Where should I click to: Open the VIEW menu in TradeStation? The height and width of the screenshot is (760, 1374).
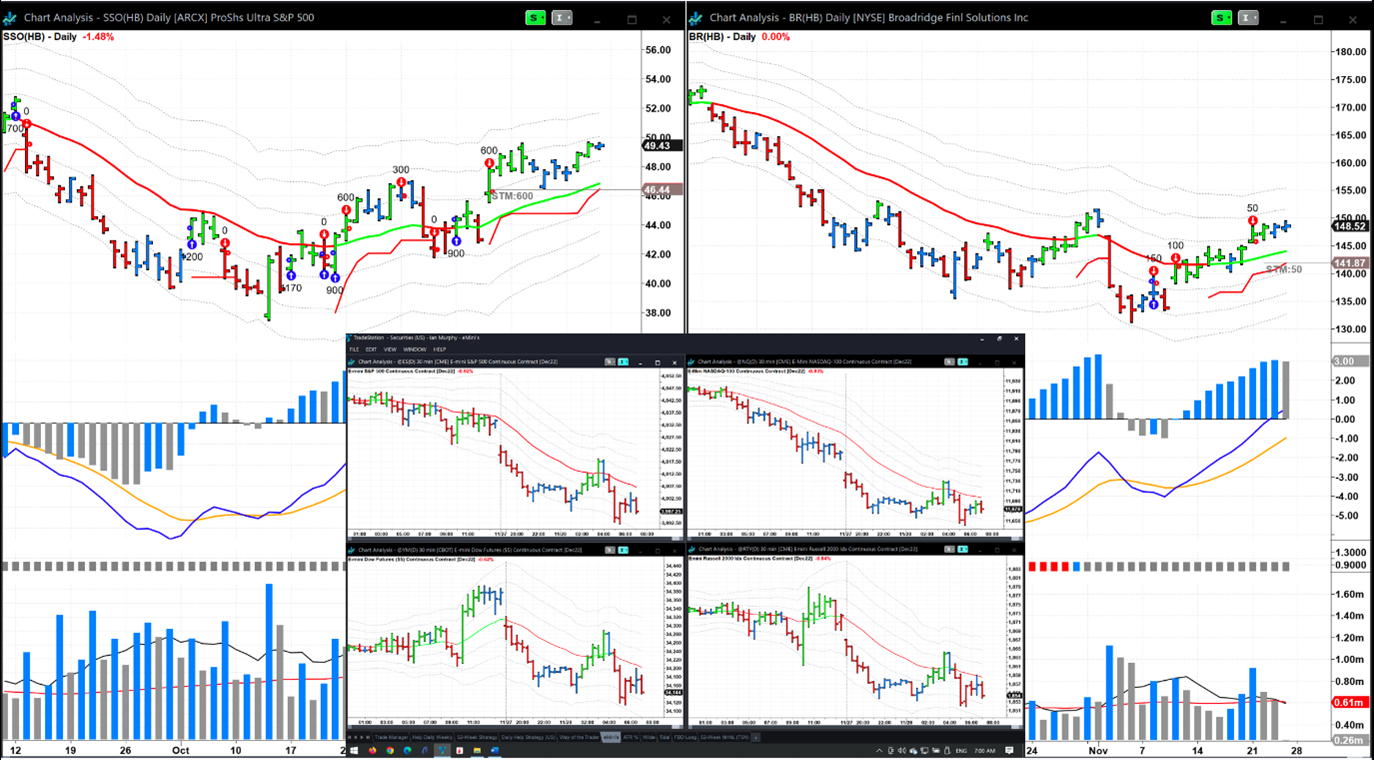tap(392, 349)
